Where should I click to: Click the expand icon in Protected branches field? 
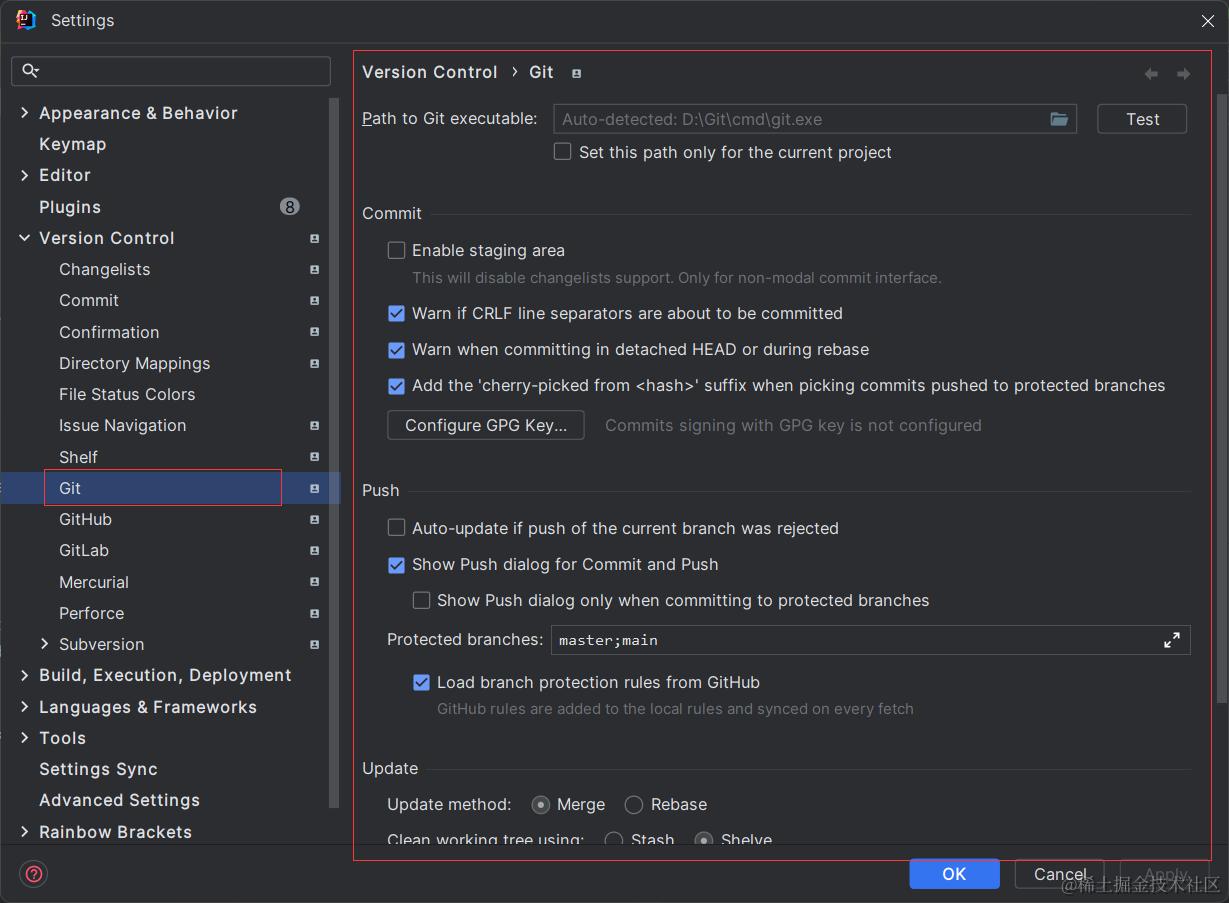(x=1172, y=640)
